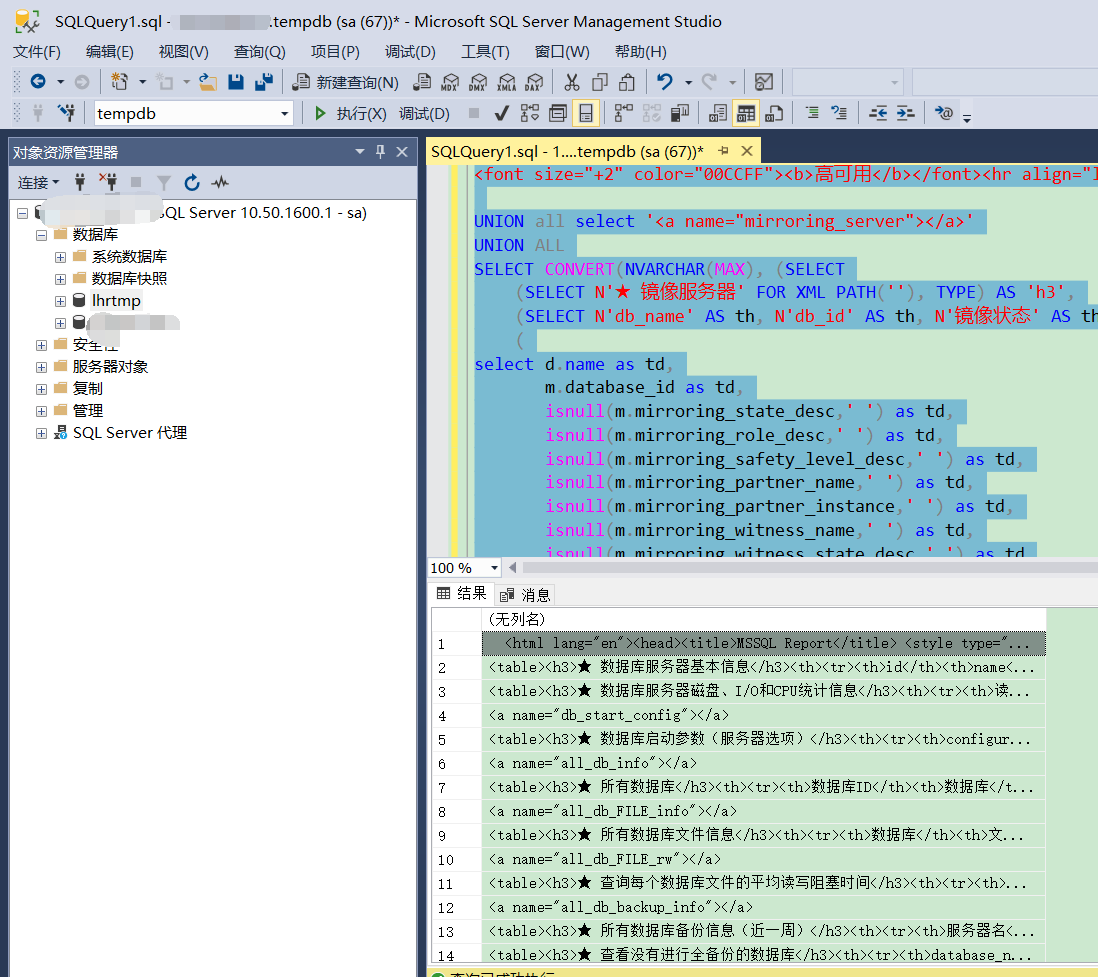Execute the query with the green arrow icon

pyautogui.click(x=320, y=113)
